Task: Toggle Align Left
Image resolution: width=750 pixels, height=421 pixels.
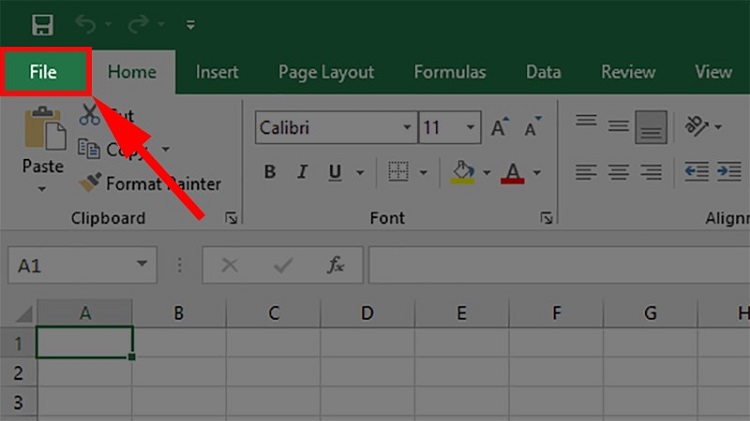Action: click(586, 172)
